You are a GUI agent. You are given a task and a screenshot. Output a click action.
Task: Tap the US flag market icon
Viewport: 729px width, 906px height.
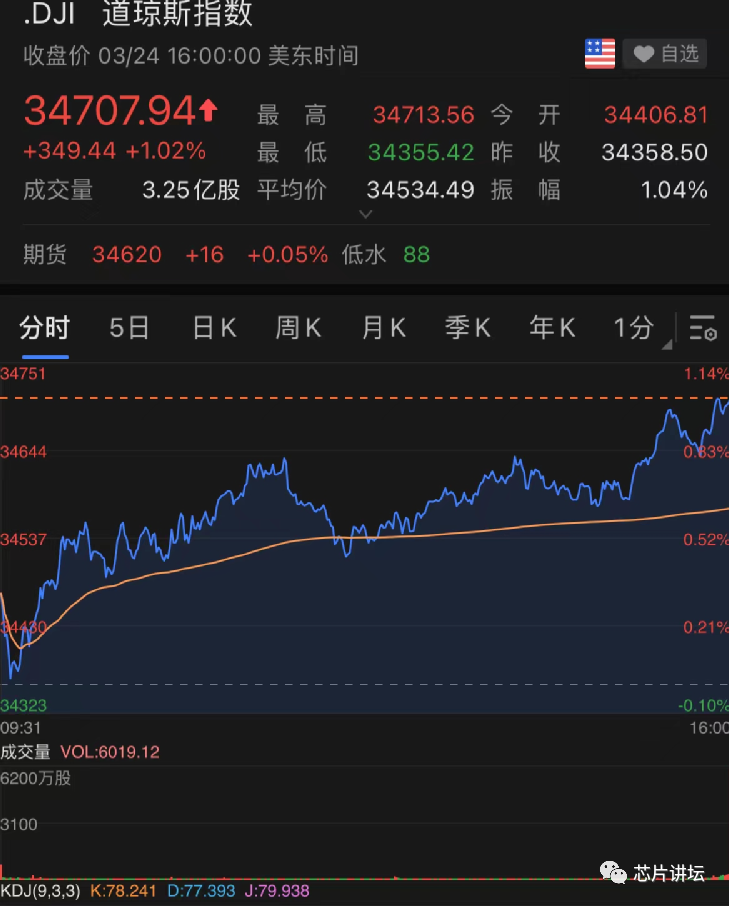[x=600, y=54]
